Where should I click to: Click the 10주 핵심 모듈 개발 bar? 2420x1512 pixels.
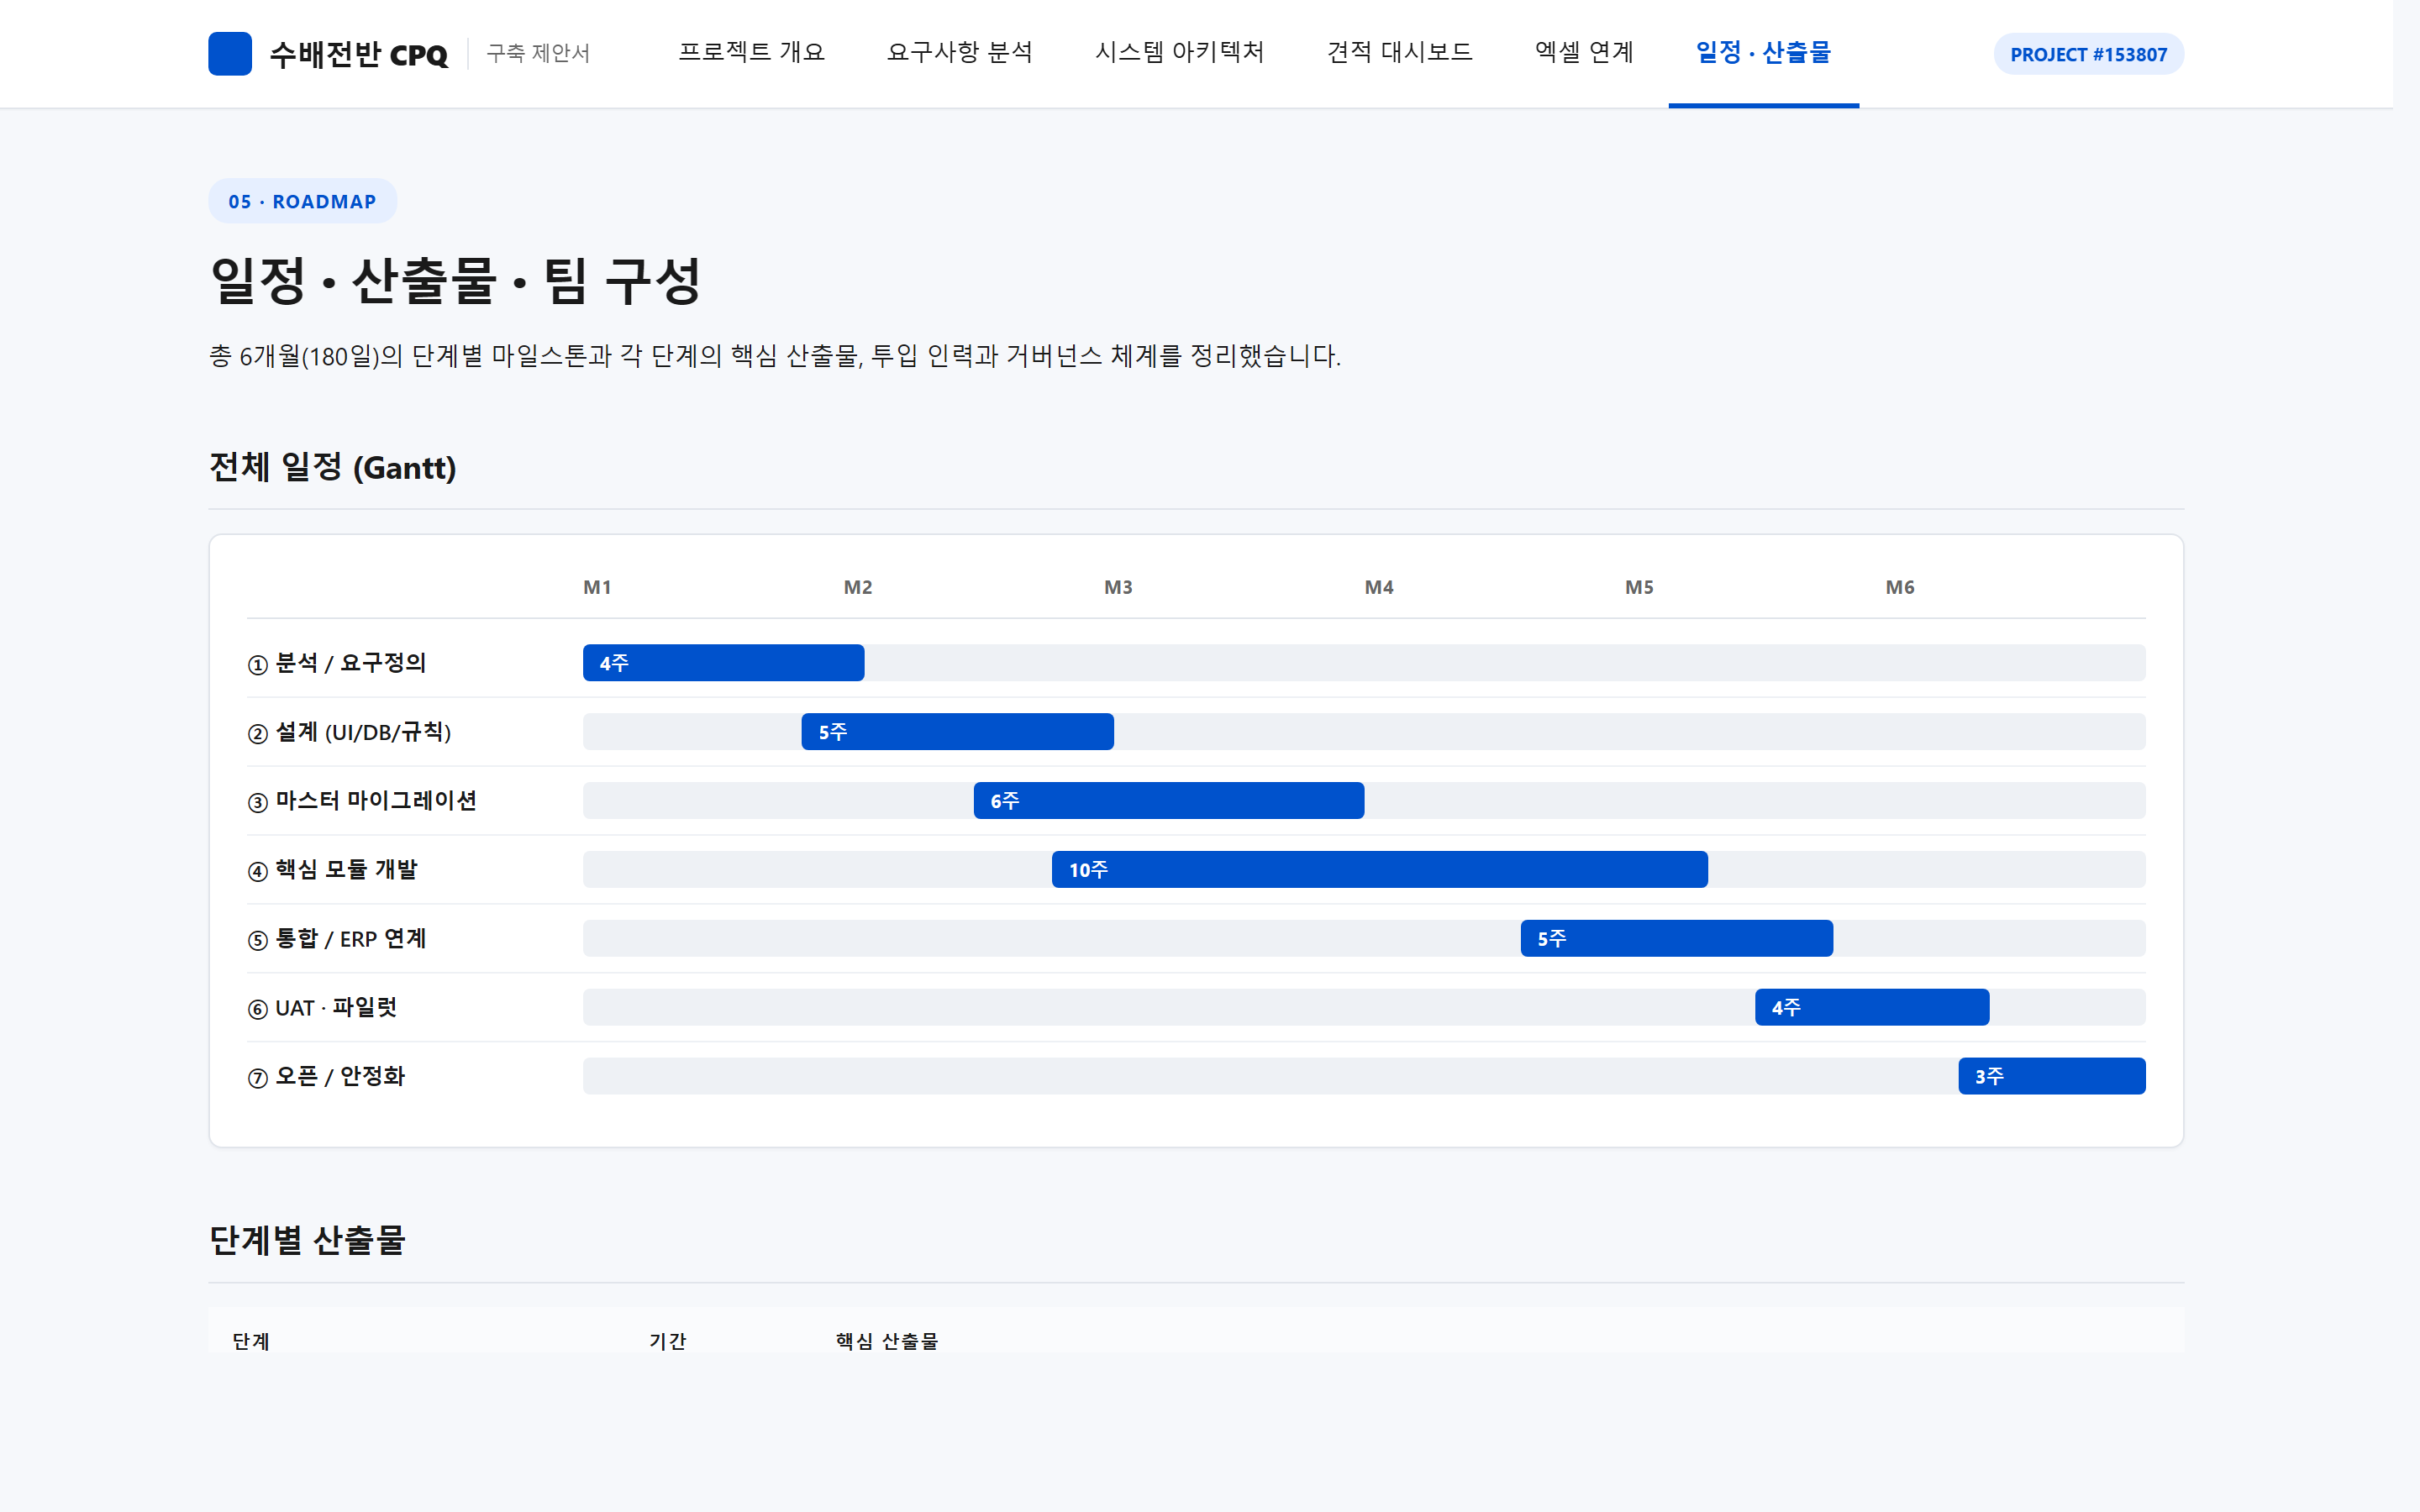click(1379, 870)
